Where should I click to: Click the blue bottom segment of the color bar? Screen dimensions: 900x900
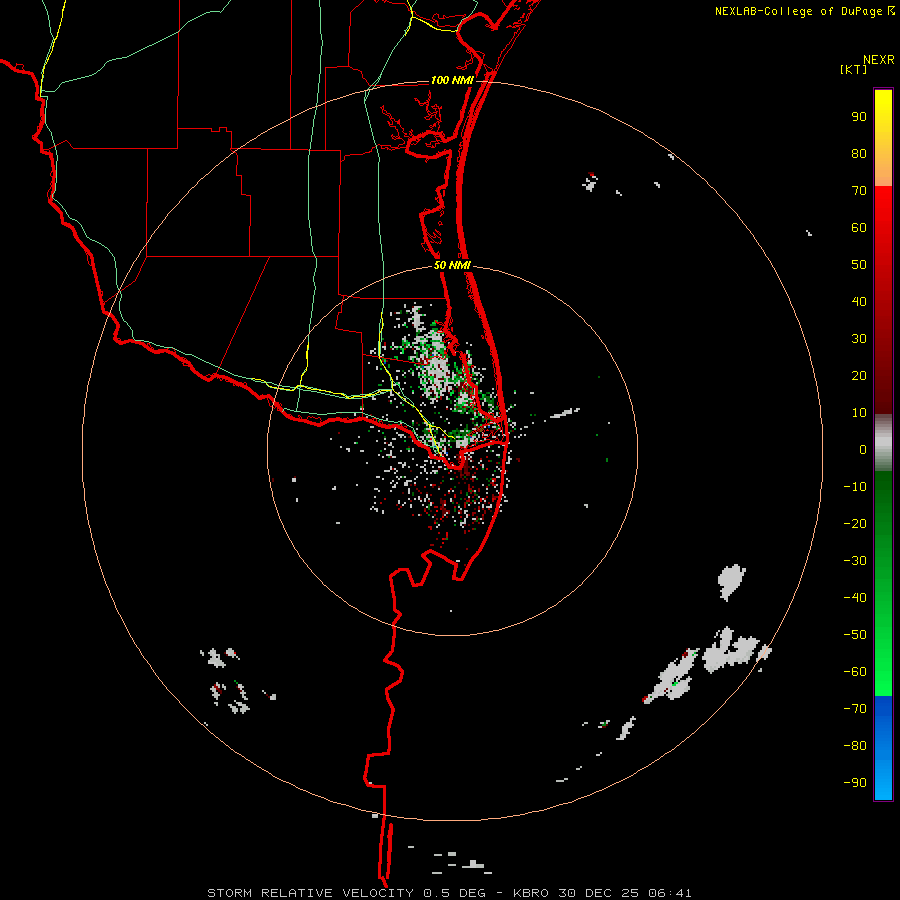point(883,747)
